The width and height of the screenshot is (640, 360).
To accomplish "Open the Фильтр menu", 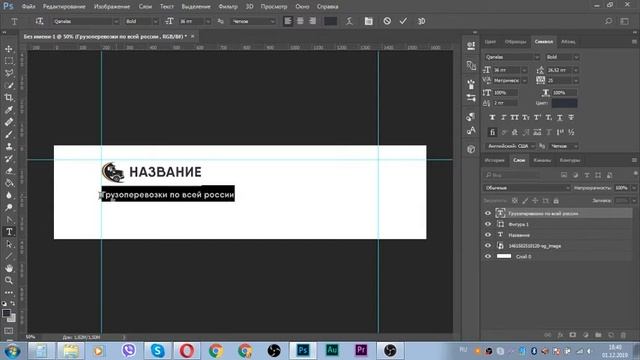I will click(x=228, y=7).
